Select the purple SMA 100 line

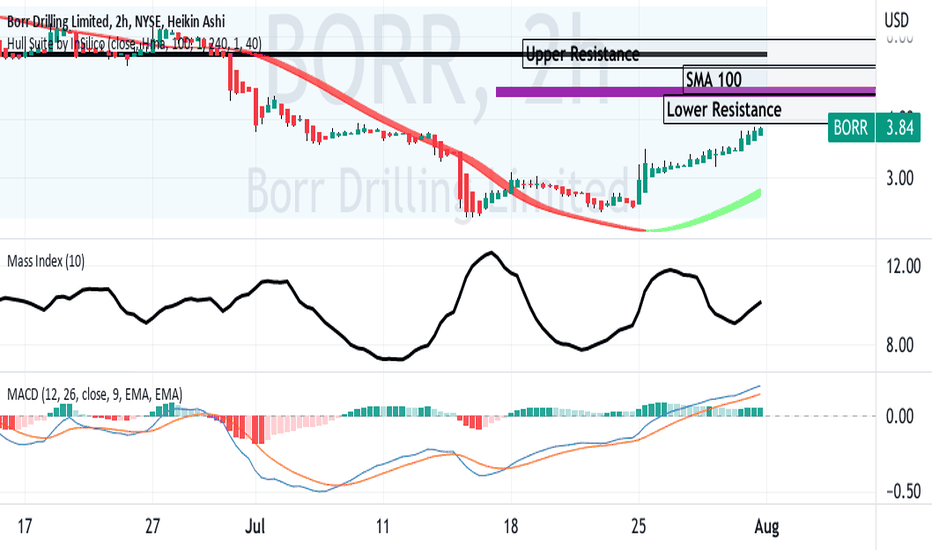(x=685, y=92)
